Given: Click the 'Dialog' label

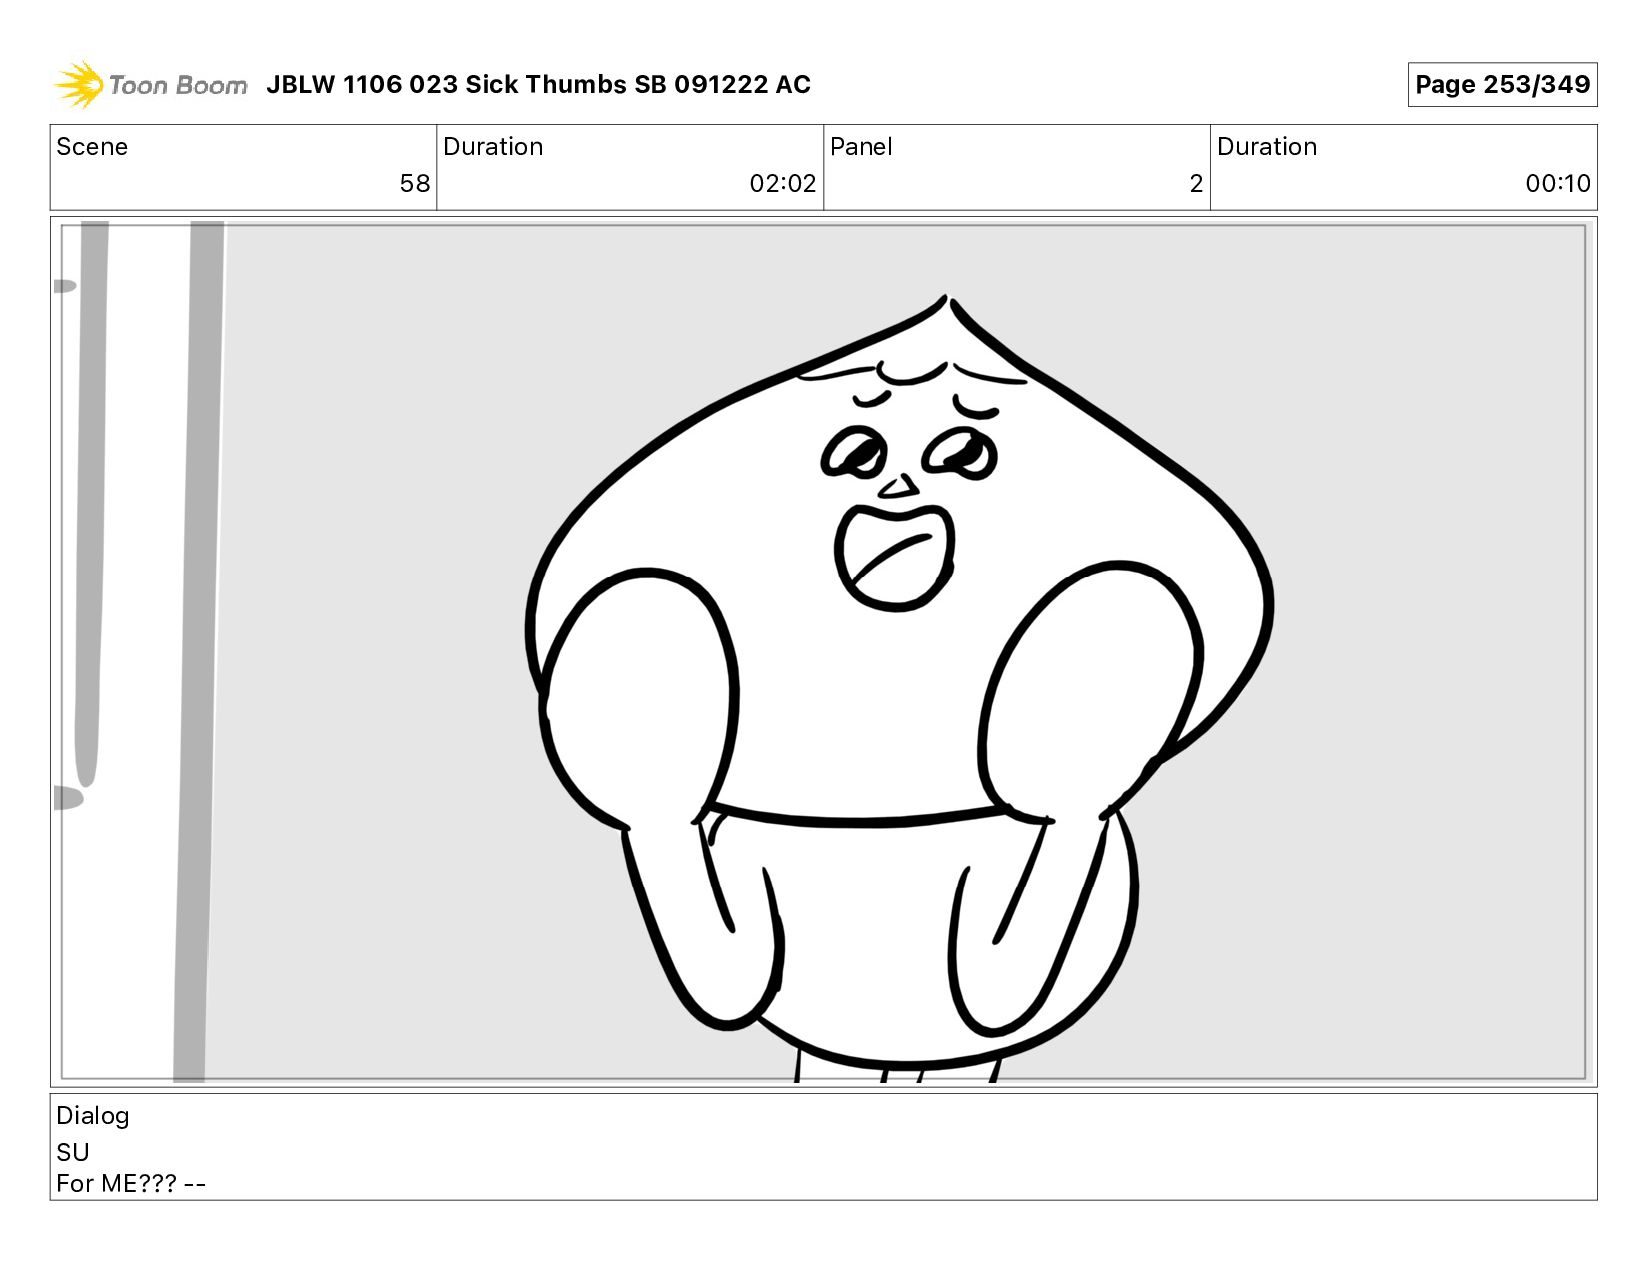Looking at the screenshot, I should 93,1116.
